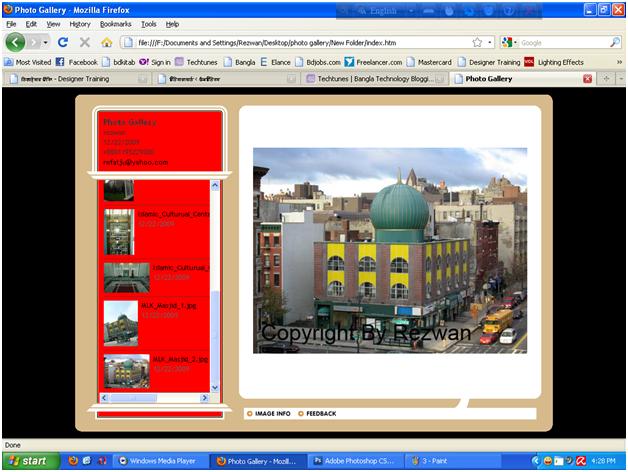Screen dimensions: 628x472
Task: Click the gallery horizontal scroll-left arrow
Action: coord(104,397)
